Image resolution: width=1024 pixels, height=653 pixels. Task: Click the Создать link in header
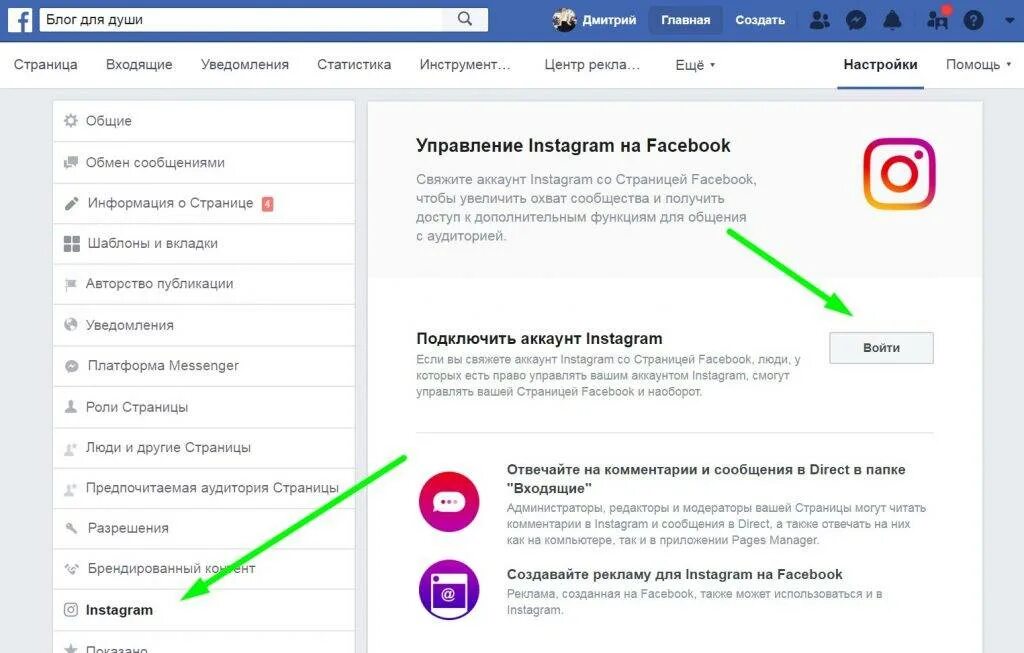tap(760, 20)
